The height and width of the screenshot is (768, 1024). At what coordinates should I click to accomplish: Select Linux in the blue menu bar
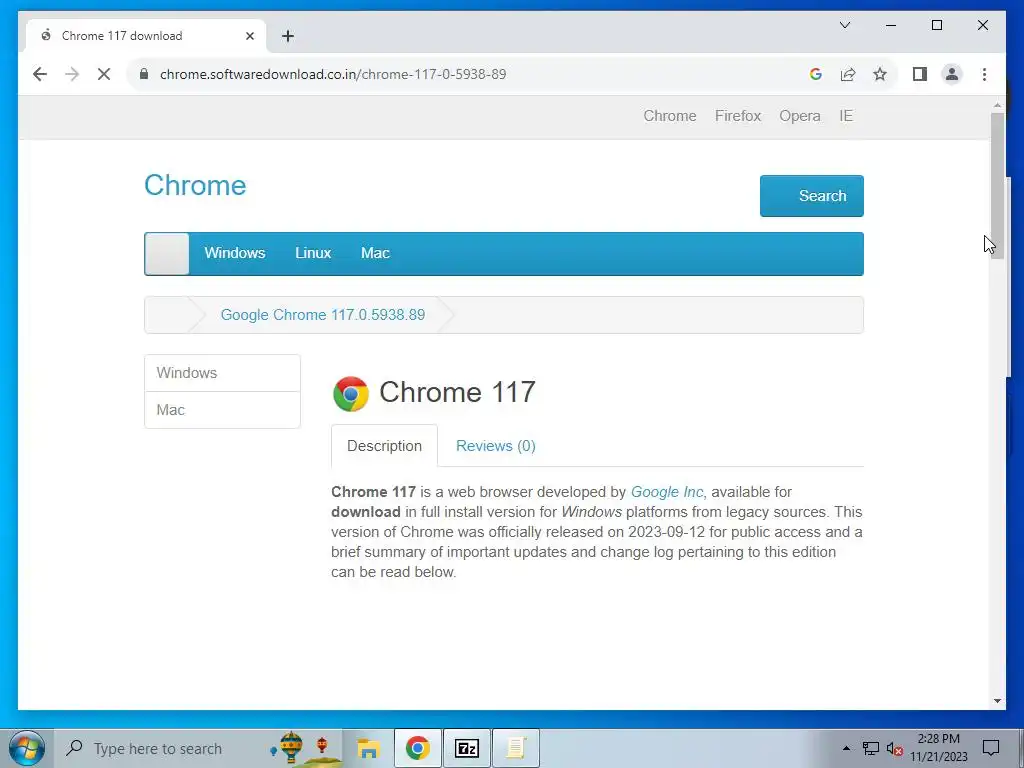313,253
